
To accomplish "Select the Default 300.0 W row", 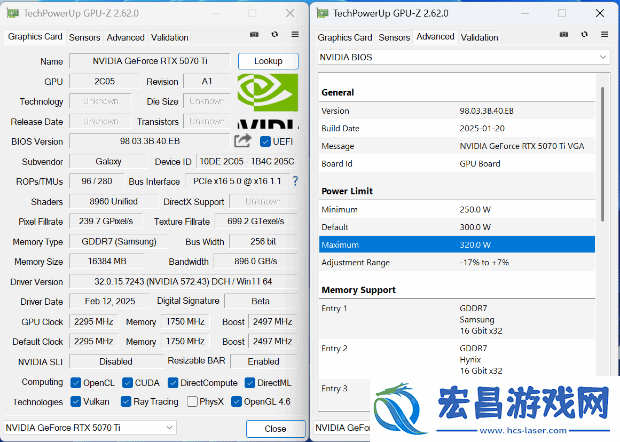I will tap(457, 227).
